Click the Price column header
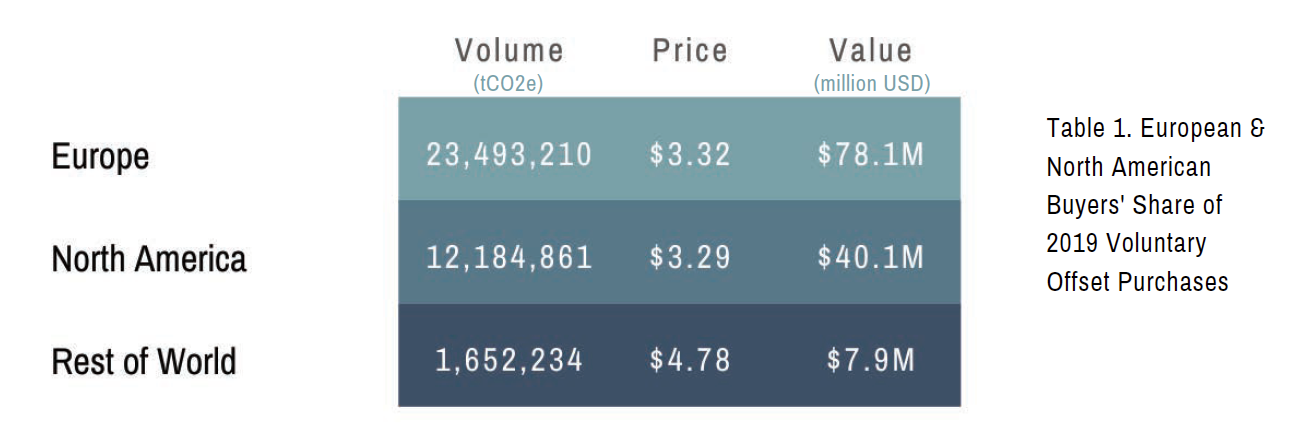The height and width of the screenshot is (444, 1304). click(690, 50)
